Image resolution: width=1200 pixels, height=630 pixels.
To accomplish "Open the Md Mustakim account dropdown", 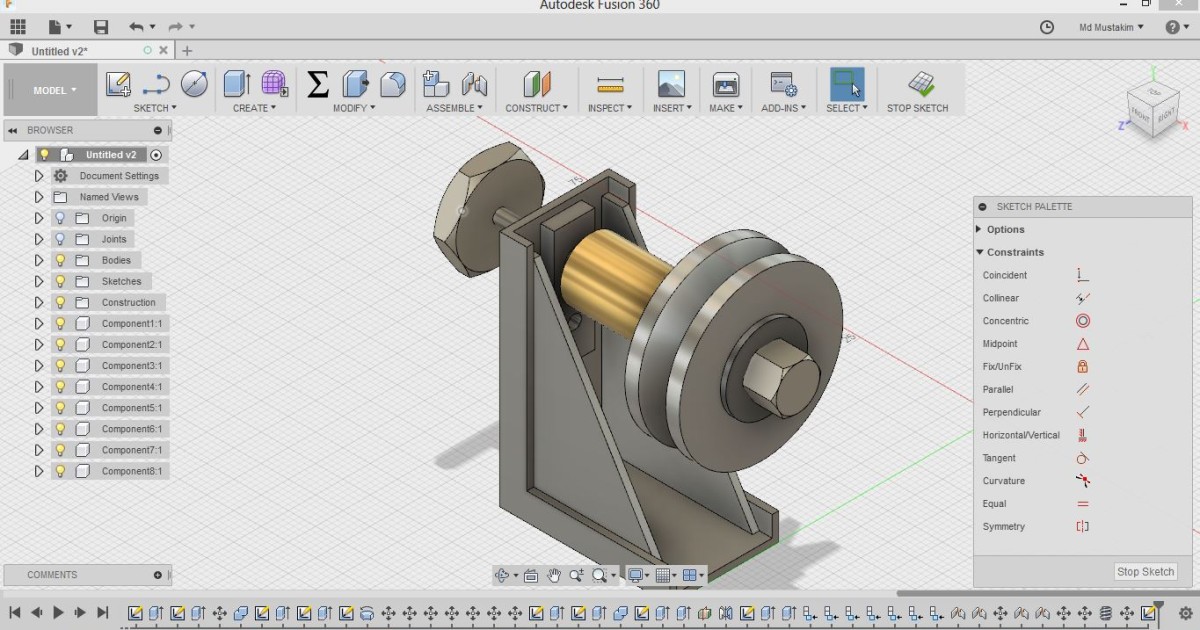I will tap(1113, 27).
